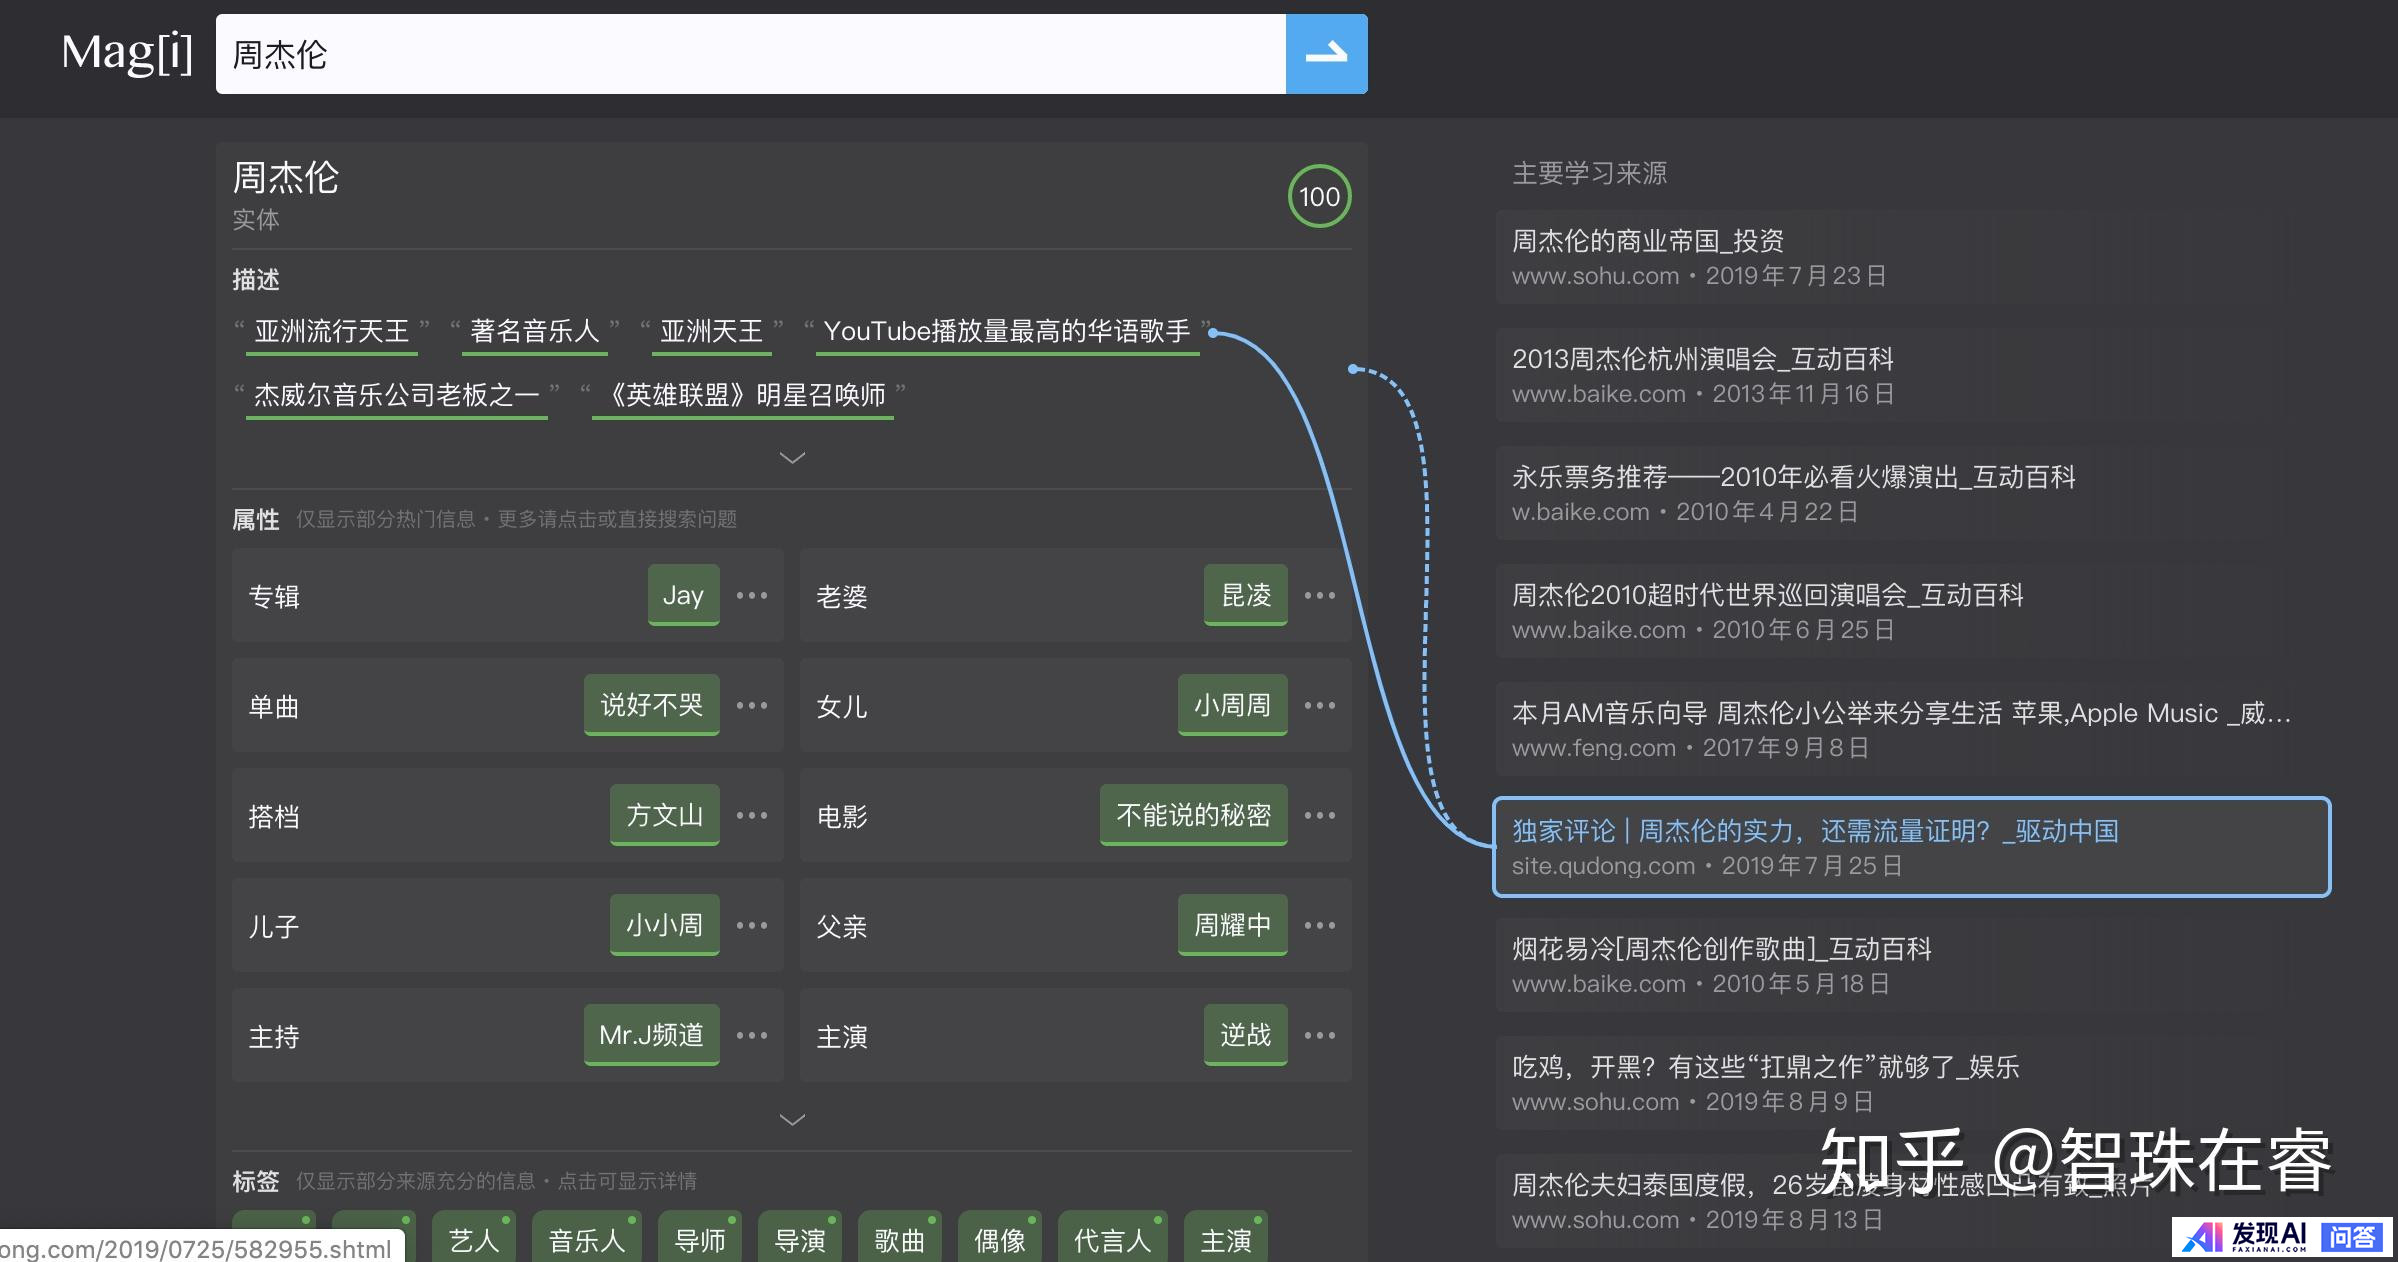Screen dimensions: 2398x1262
Task: Open 周杰伦的商业帝国_投资 source article
Action: tap(1647, 242)
